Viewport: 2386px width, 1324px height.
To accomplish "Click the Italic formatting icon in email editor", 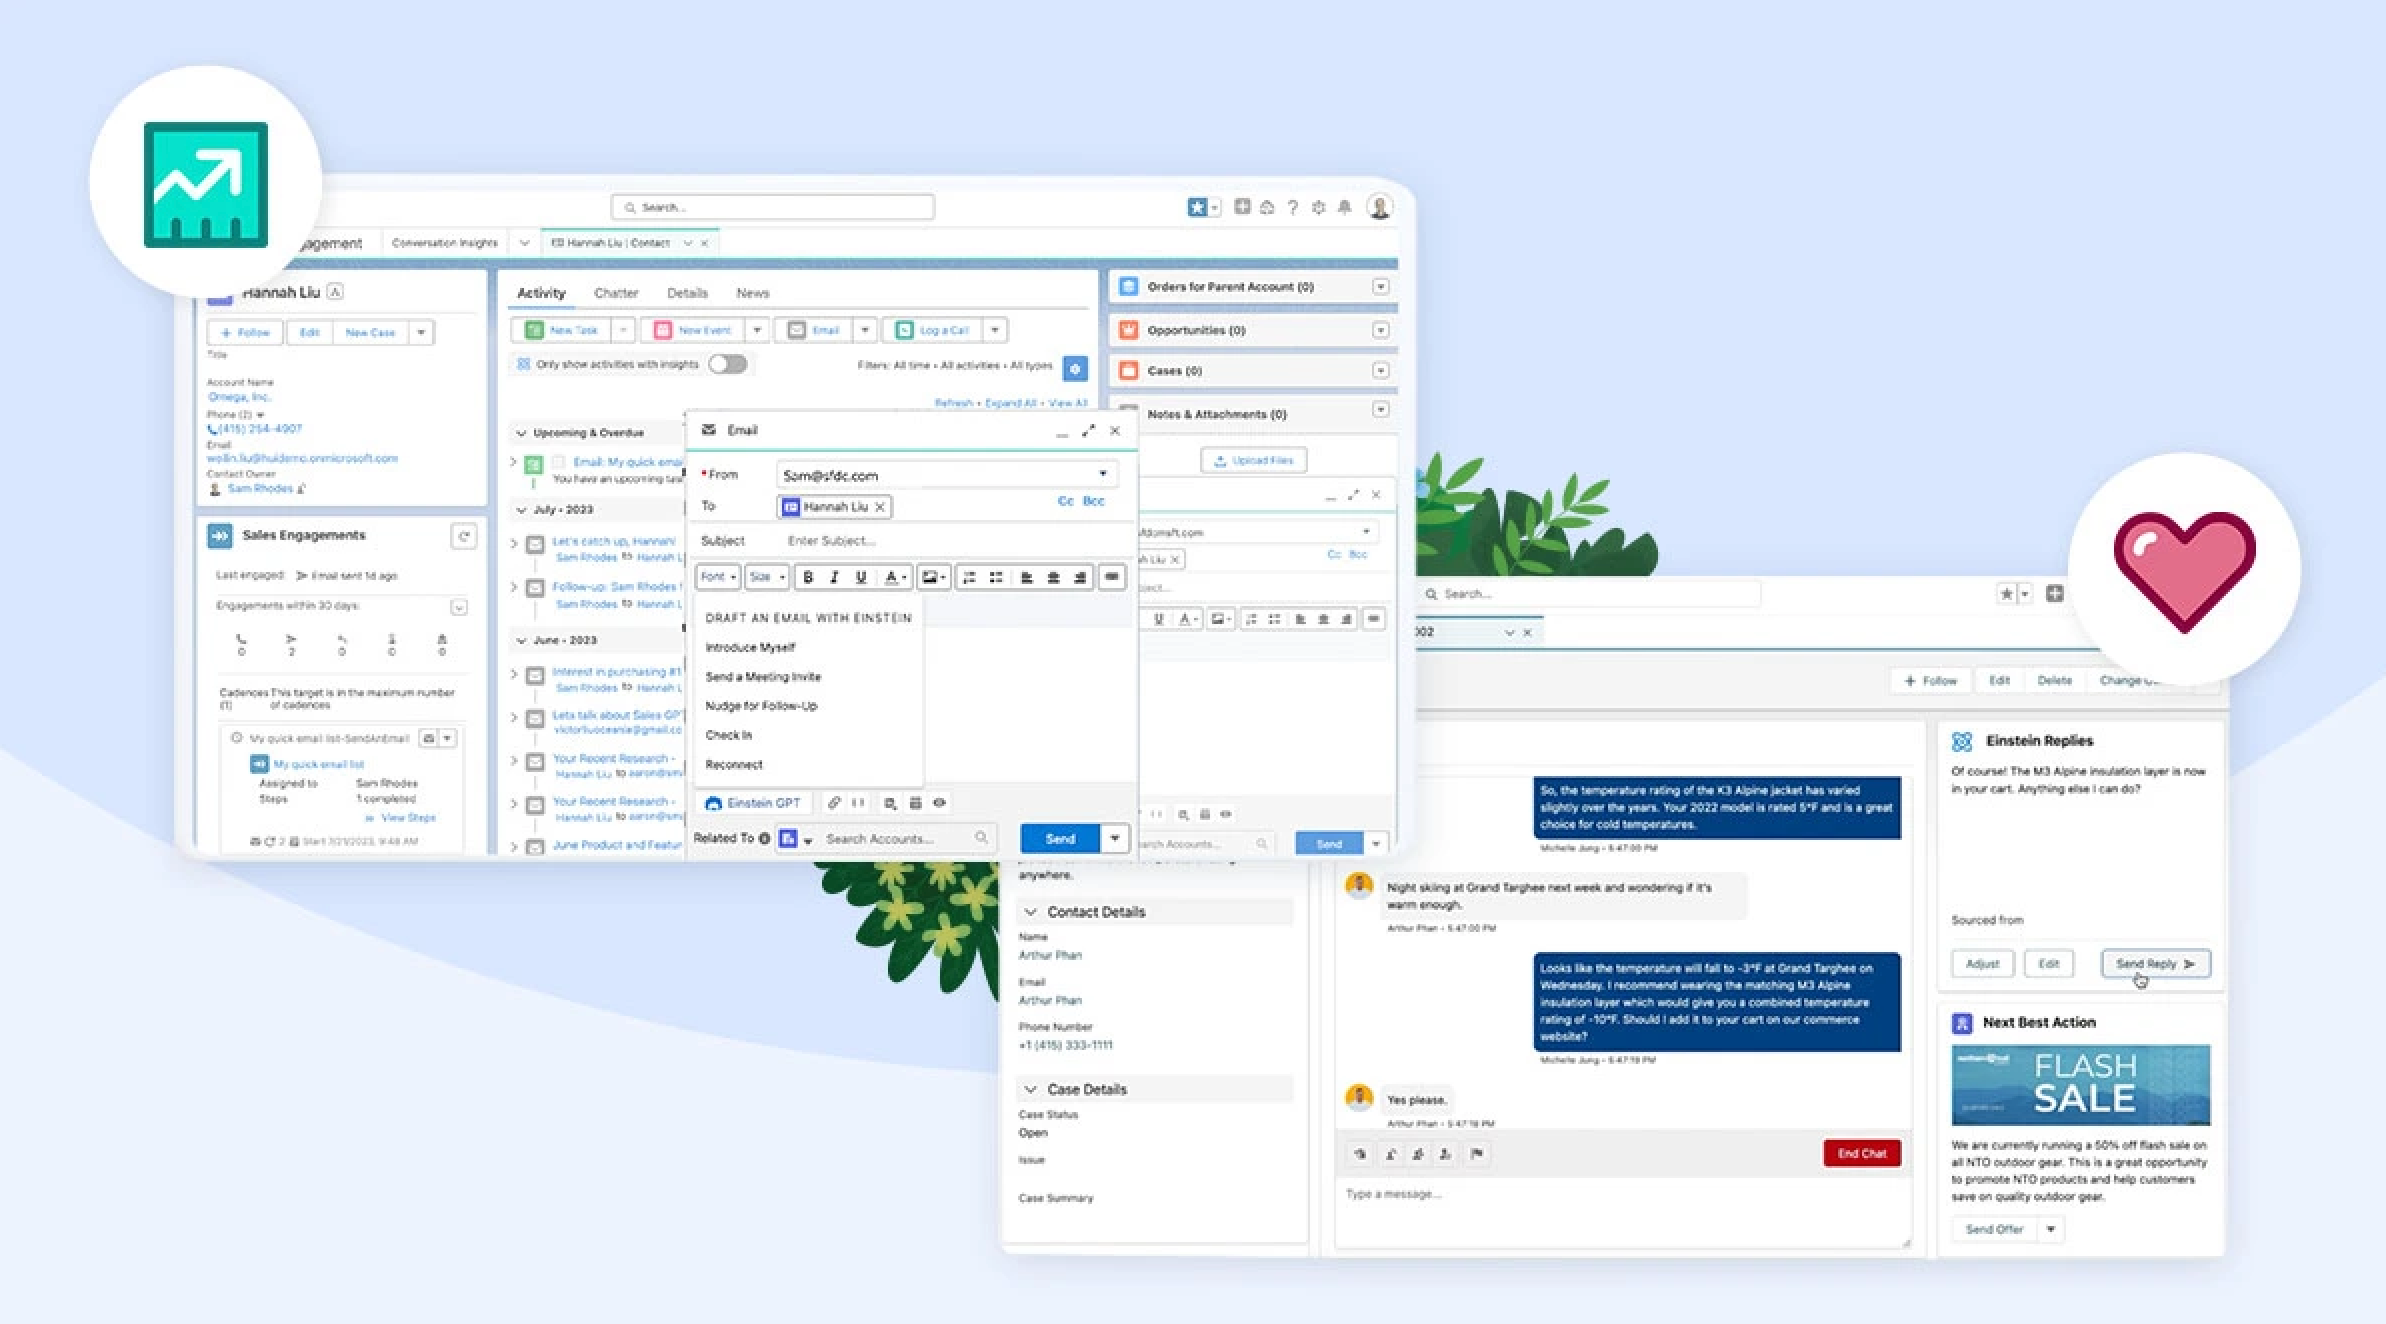I will 834,577.
